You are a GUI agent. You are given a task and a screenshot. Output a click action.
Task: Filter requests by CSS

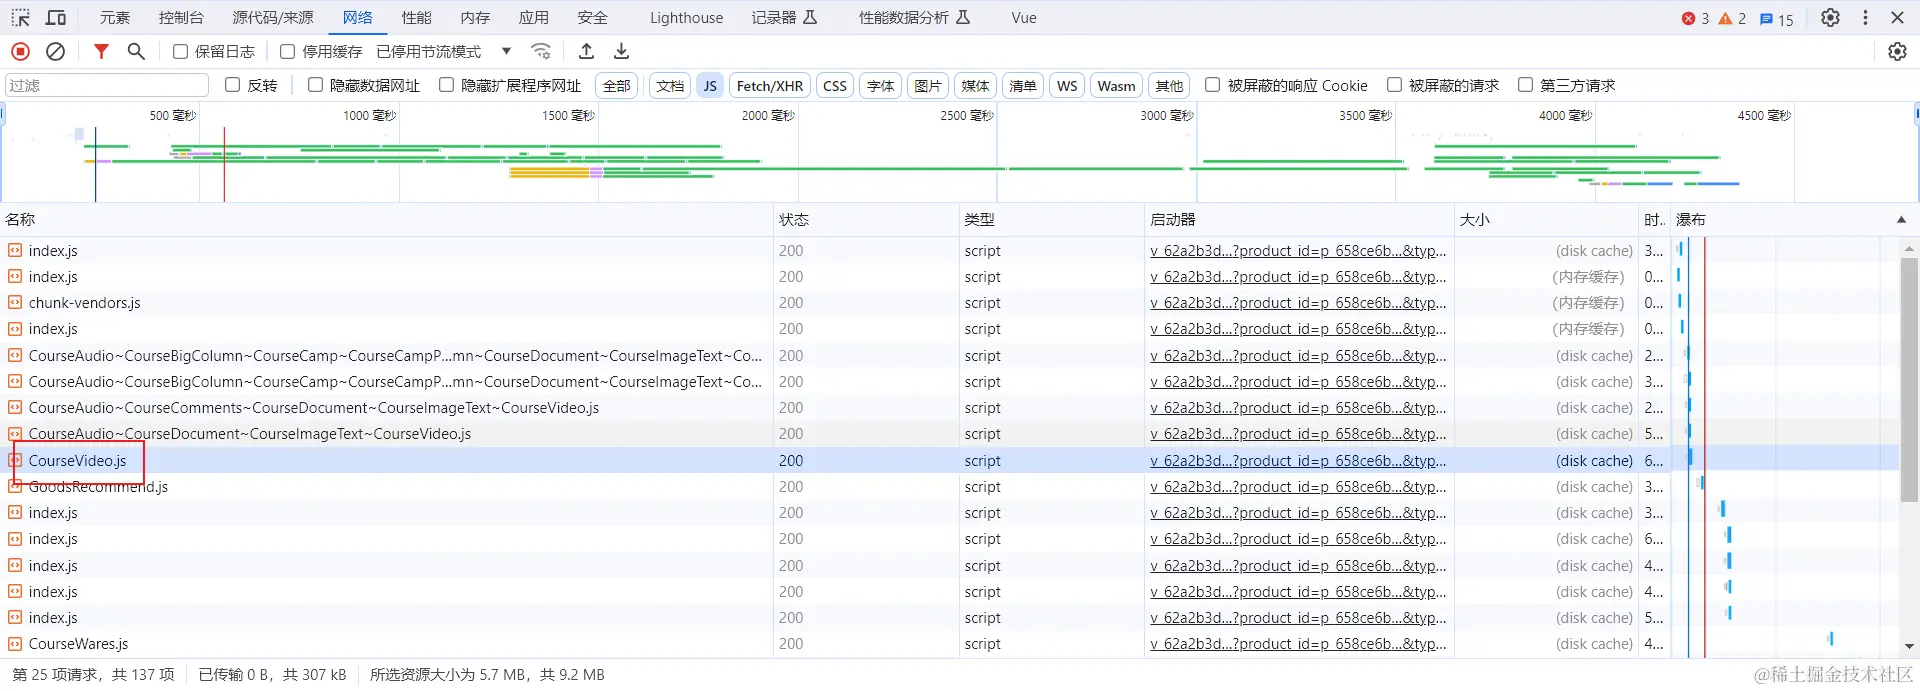(x=835, y=86)
